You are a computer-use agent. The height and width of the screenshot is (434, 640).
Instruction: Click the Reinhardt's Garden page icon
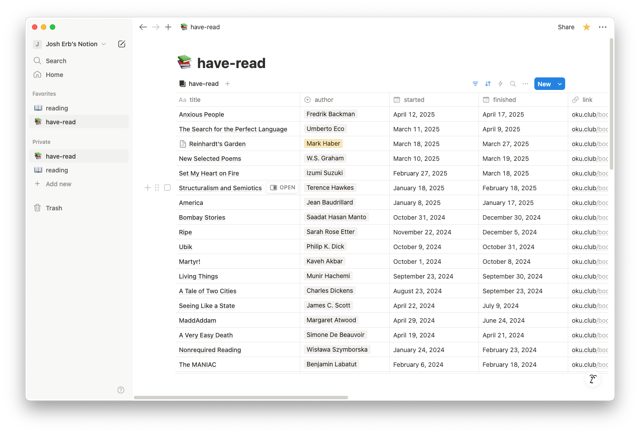point(183,144)
